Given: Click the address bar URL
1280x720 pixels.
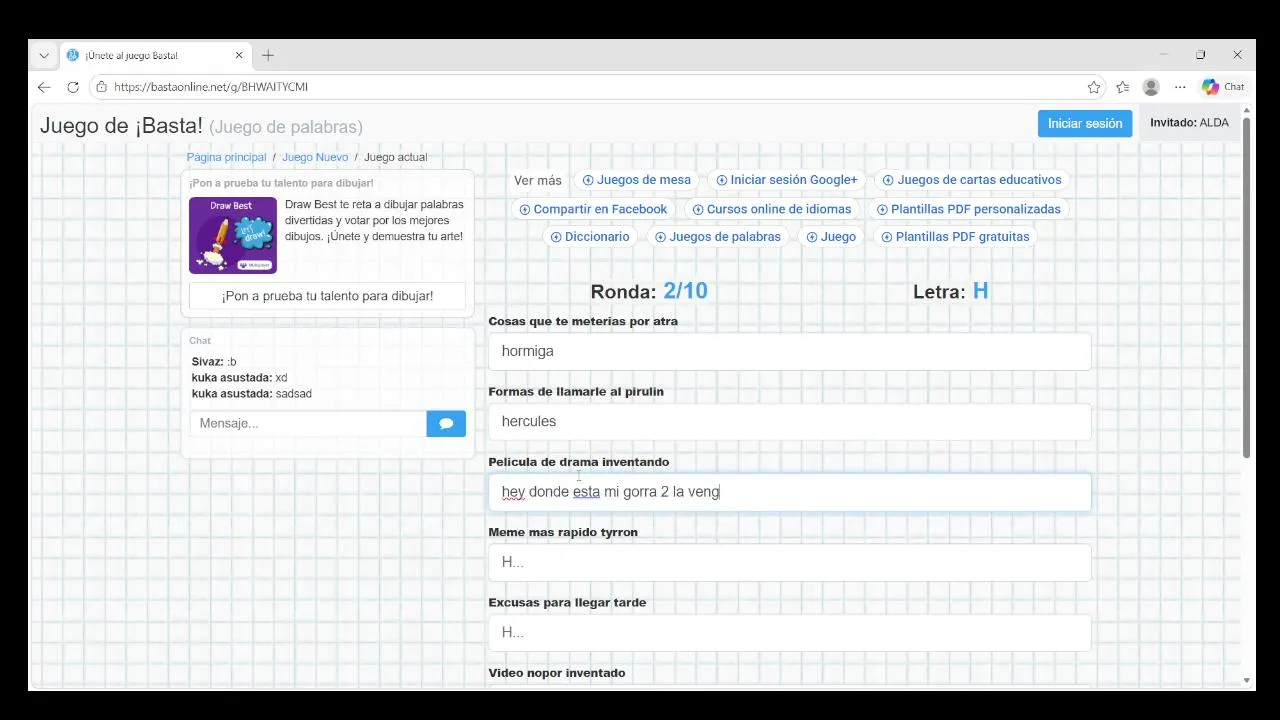Looking at the screenshot, I should (211, 87).
